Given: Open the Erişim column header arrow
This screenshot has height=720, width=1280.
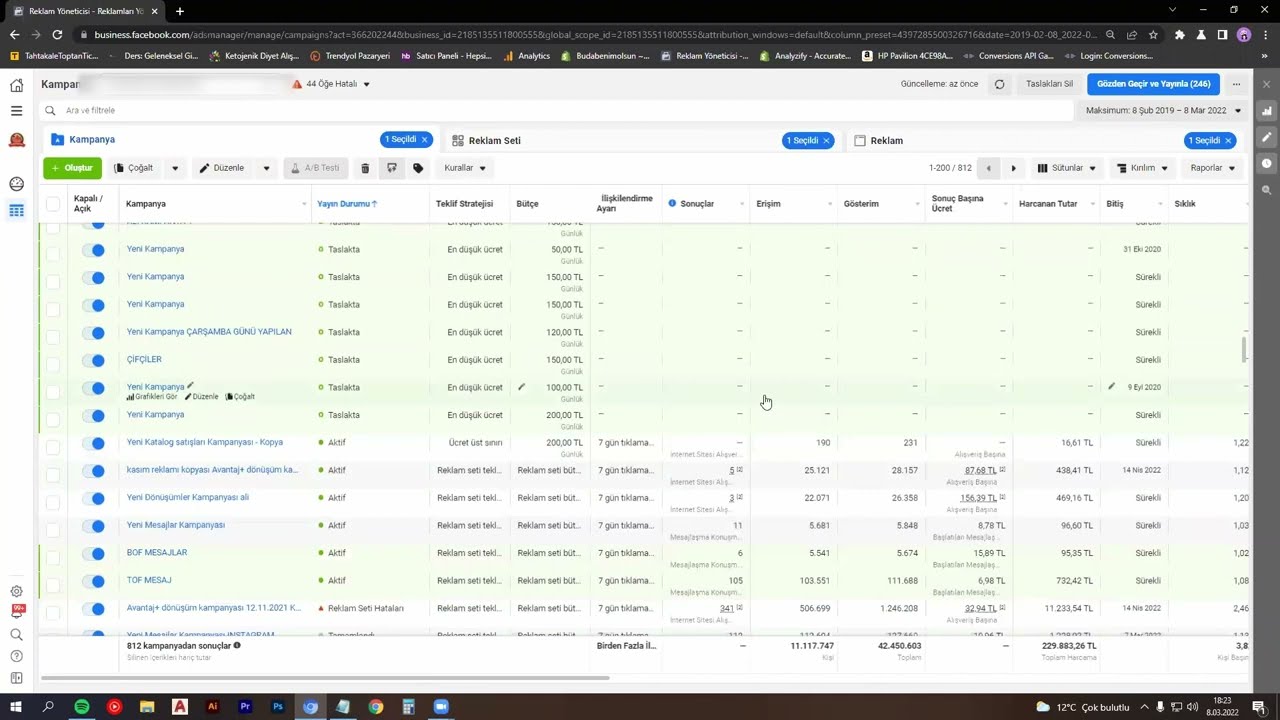Looking at the screenshot, I should tap(829, 204).
